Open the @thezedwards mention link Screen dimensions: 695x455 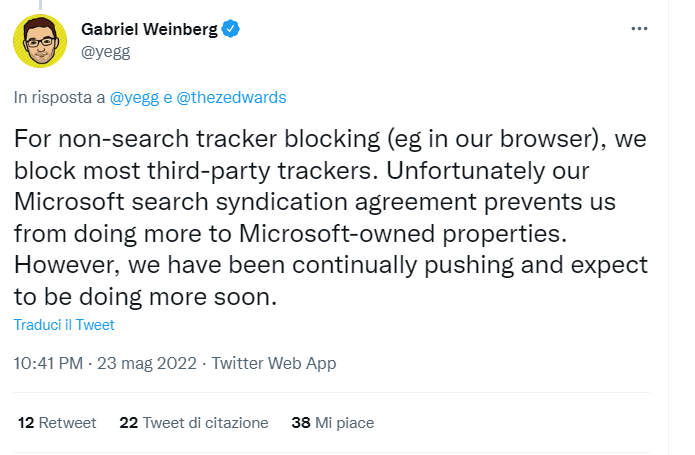[234, 97]
